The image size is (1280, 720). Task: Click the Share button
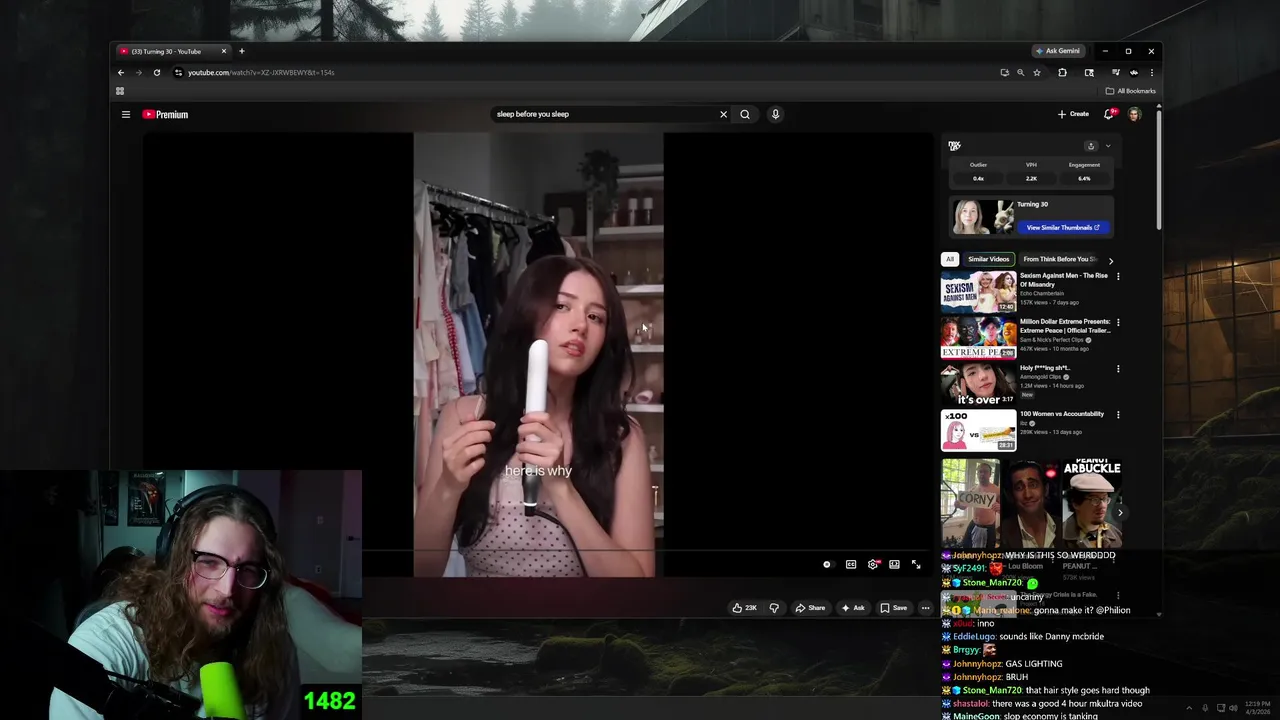(x=810, y=608)
